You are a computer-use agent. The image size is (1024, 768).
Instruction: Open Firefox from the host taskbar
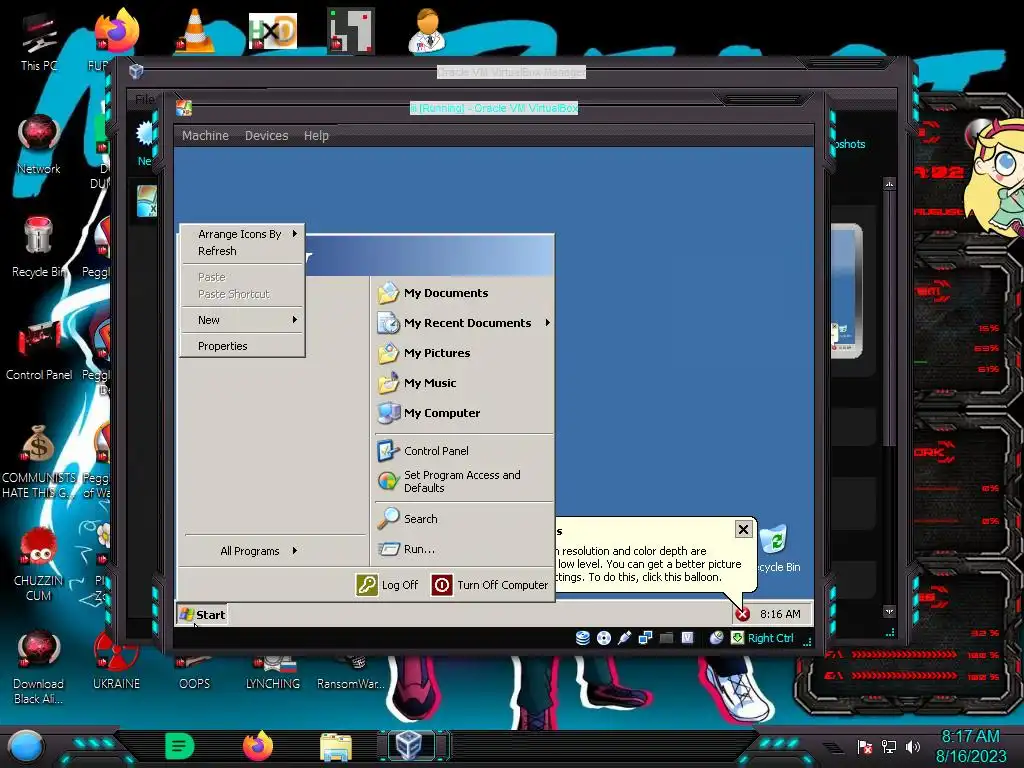(x=257, y=746)
